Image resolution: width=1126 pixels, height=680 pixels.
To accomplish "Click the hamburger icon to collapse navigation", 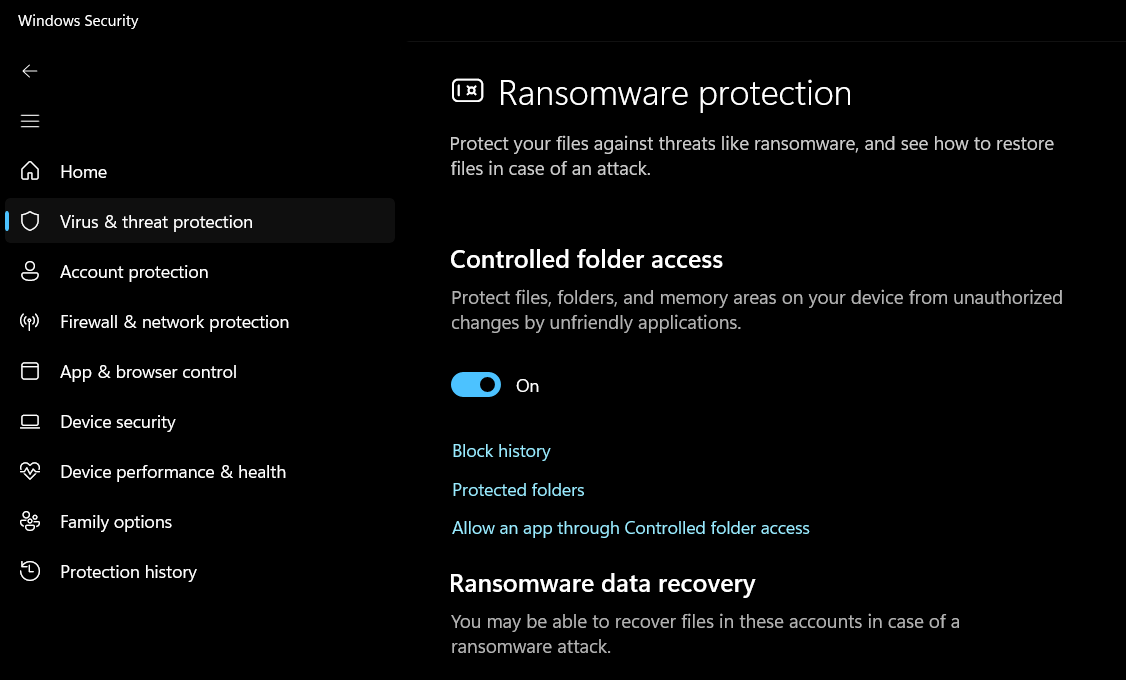I will click(30, 120).
